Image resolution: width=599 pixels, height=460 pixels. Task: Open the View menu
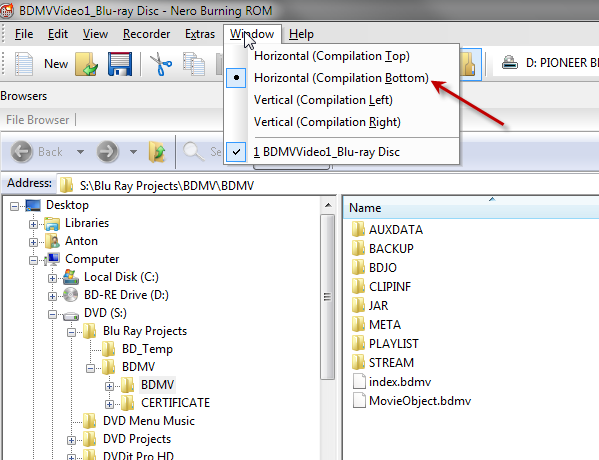(x=95, y=34)
